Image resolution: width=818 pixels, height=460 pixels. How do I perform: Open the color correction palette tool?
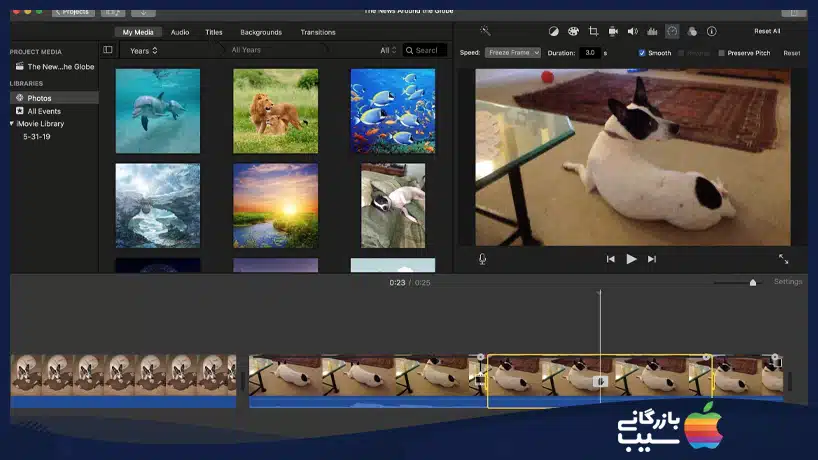click(573, 32)
